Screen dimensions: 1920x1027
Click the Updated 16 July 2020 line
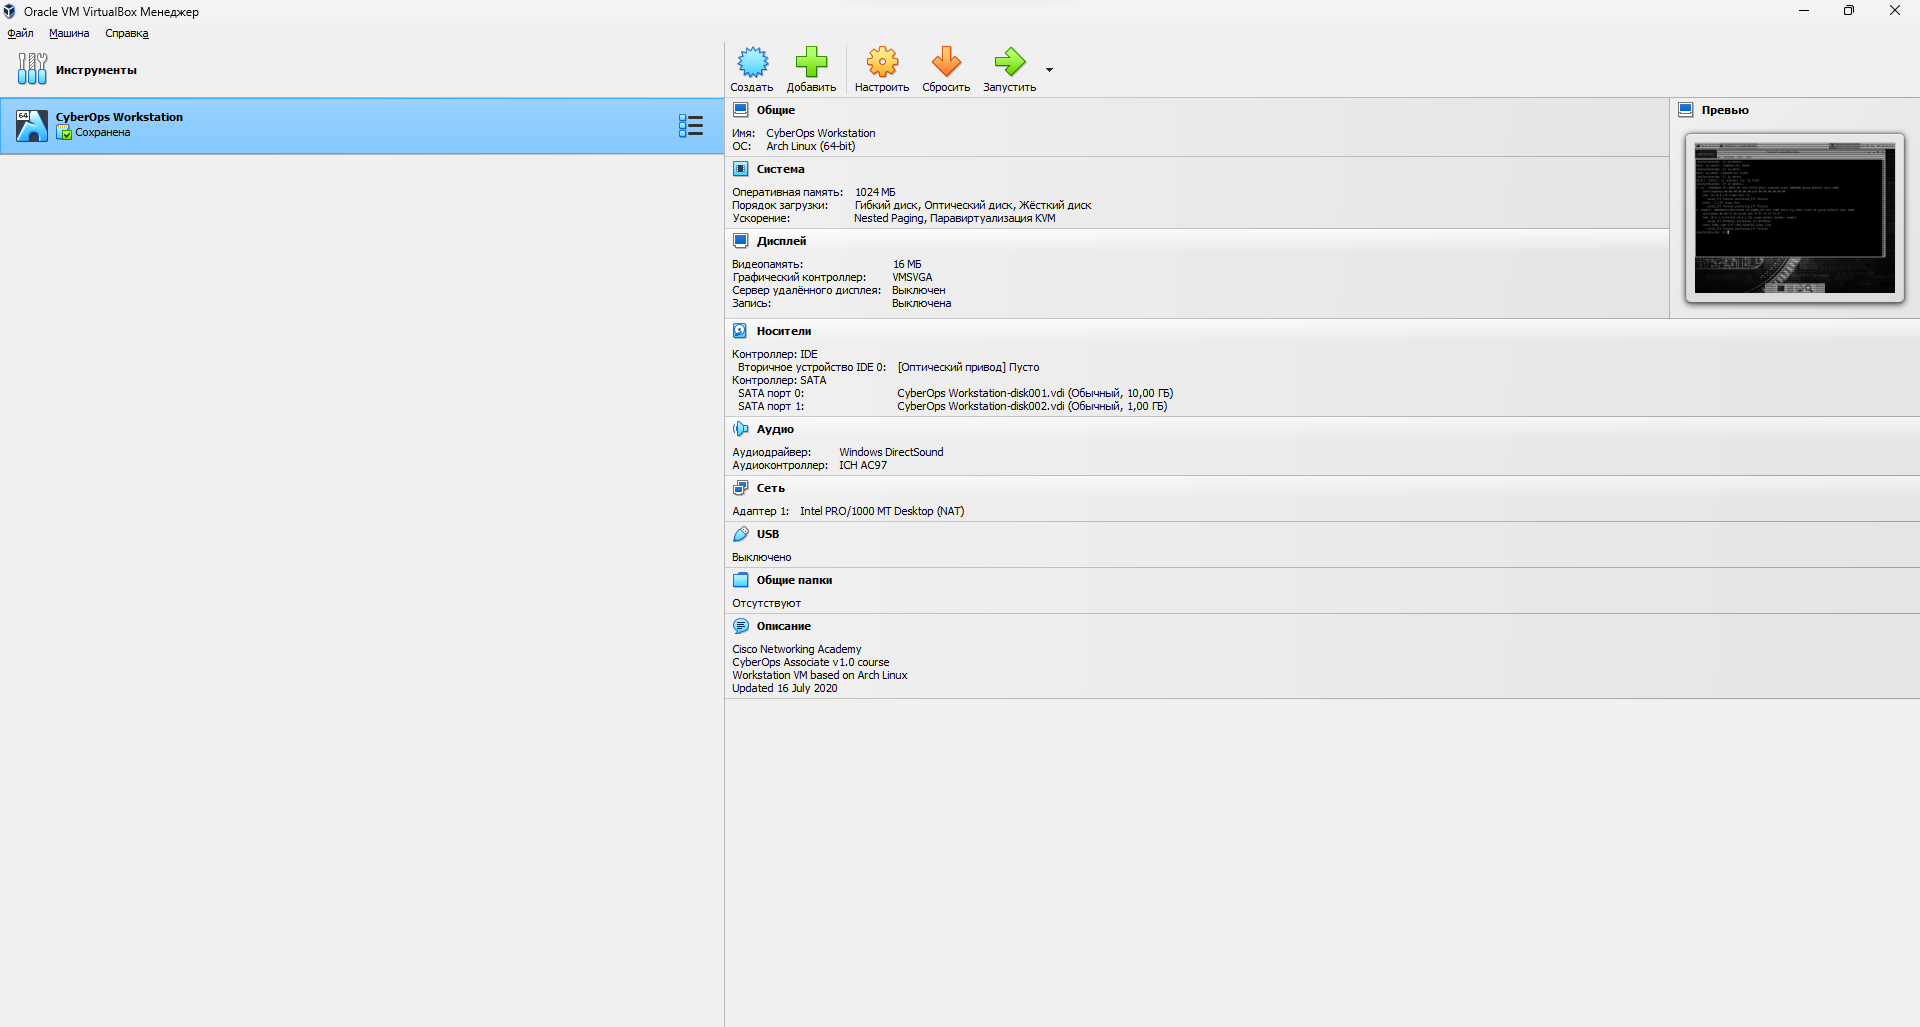click(x=784, y=688)
